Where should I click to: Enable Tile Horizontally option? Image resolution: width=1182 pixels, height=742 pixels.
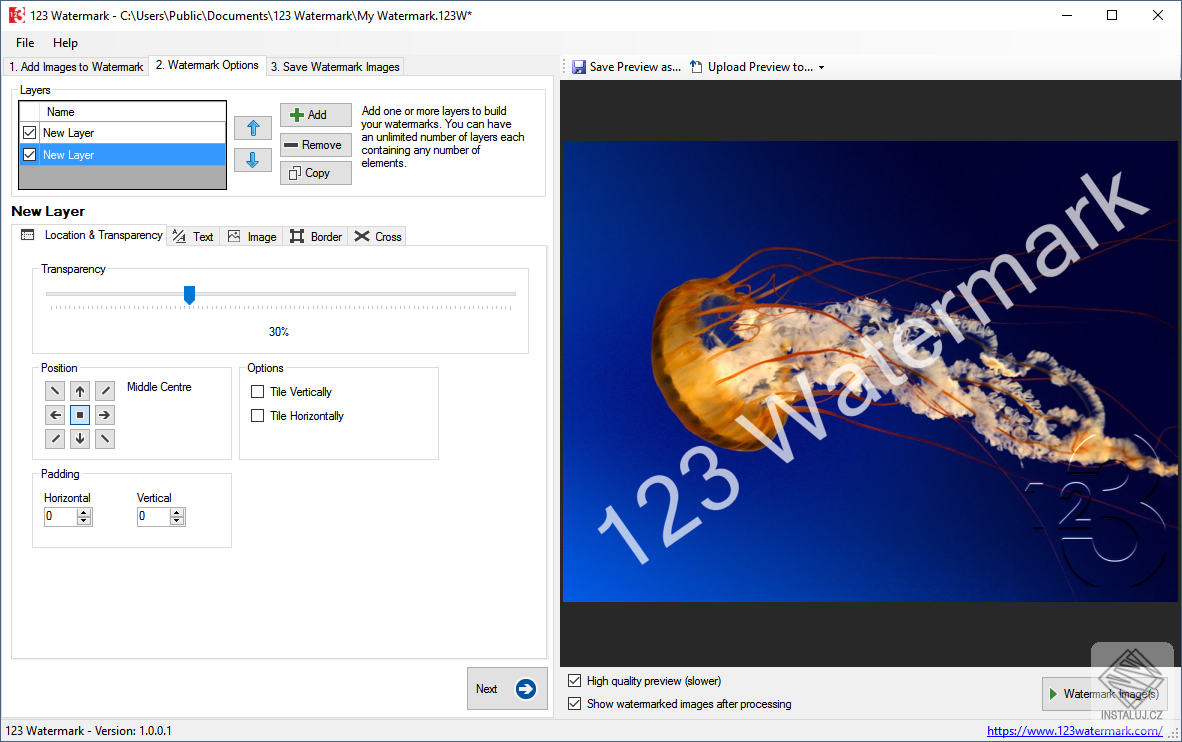[258, 415]
